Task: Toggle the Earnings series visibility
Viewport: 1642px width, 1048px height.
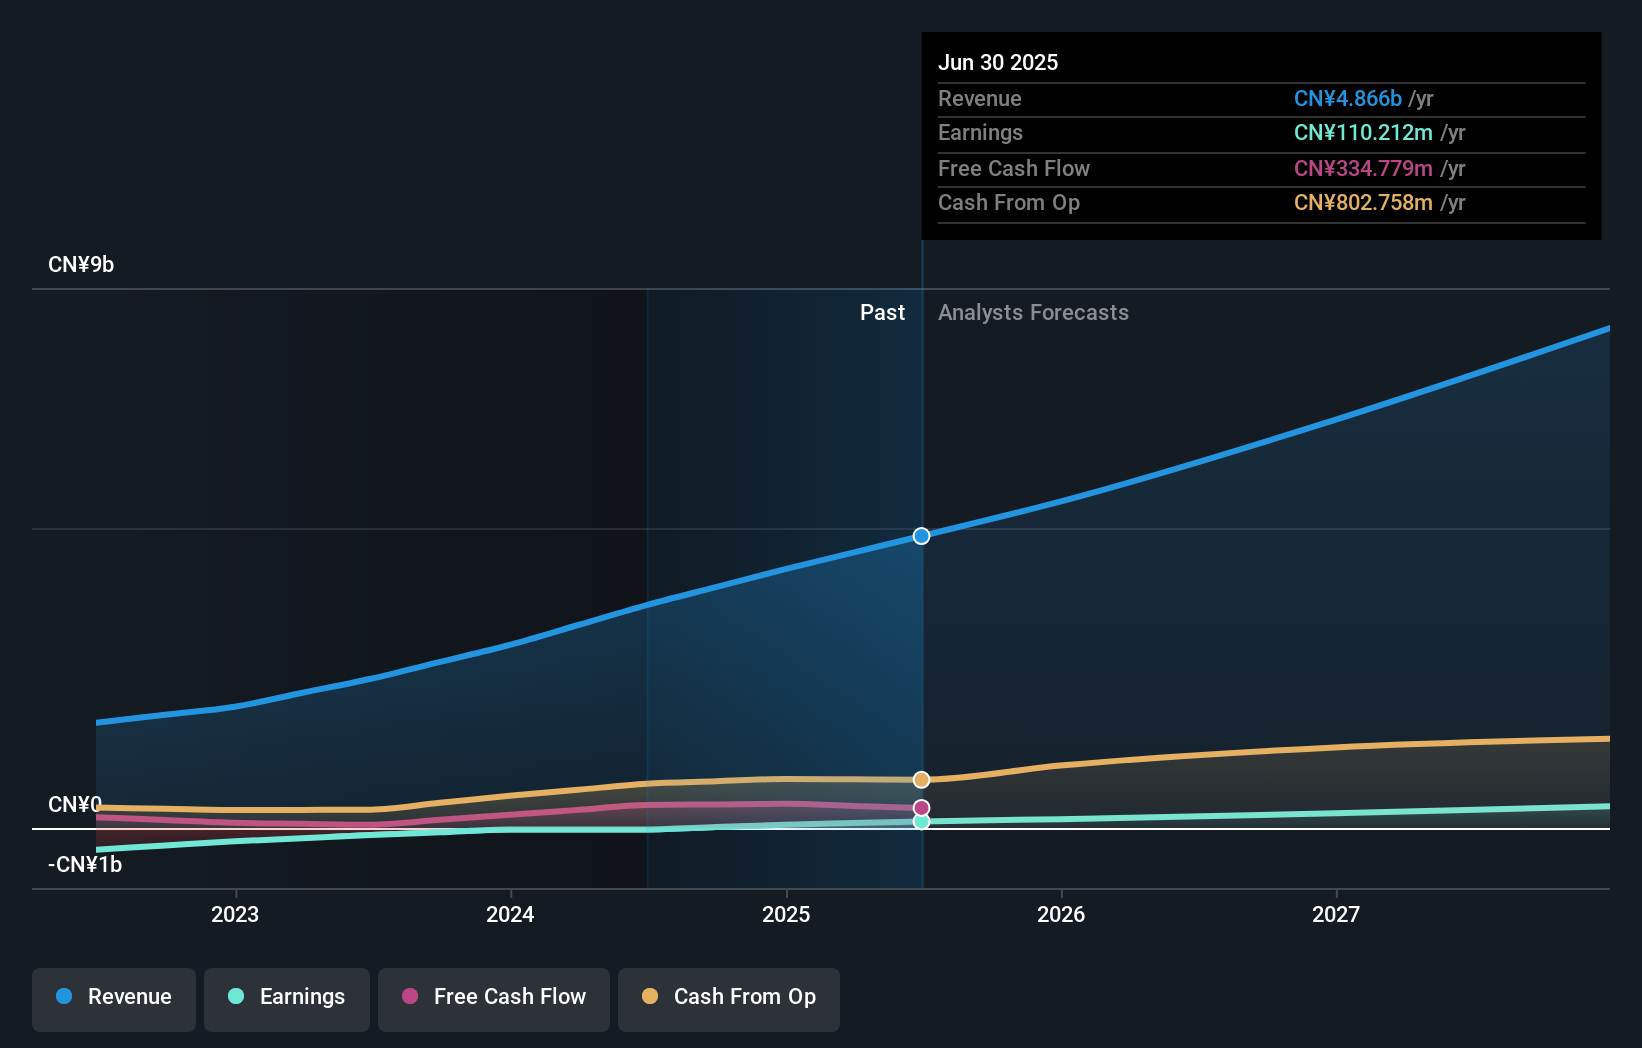Action: click(x=287, y=997)
